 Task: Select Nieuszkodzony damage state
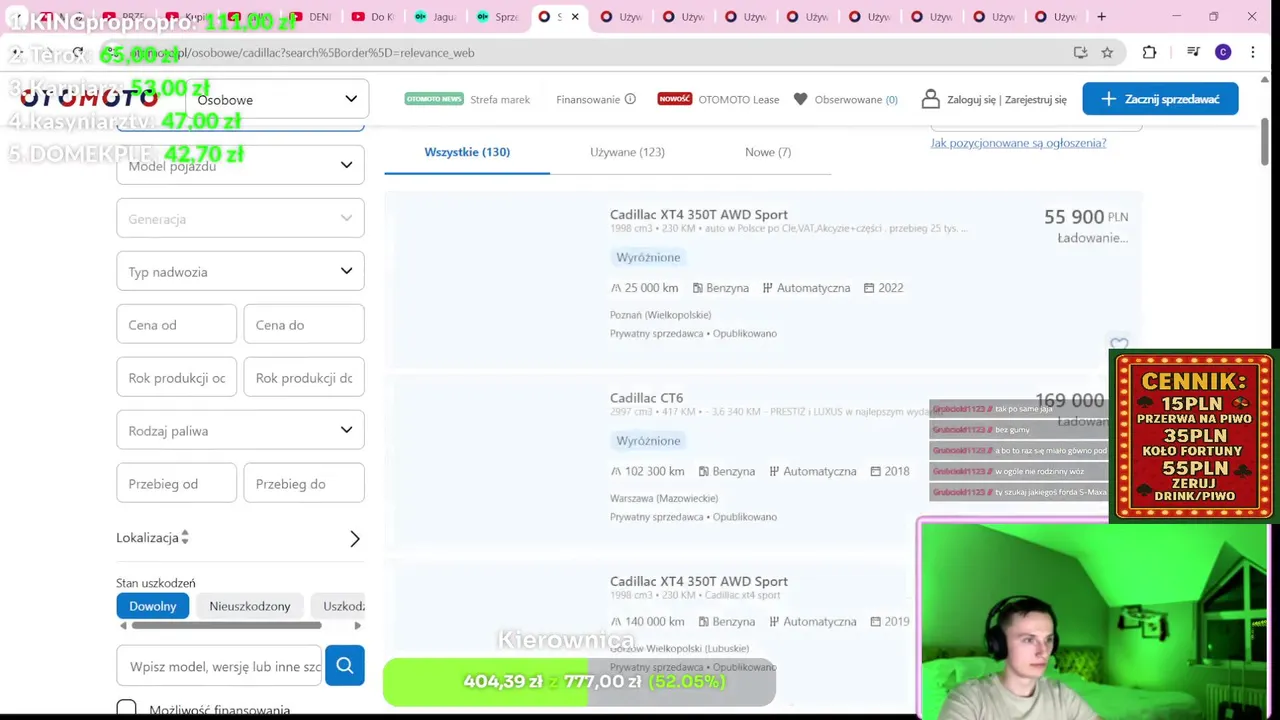coord(250,606)
